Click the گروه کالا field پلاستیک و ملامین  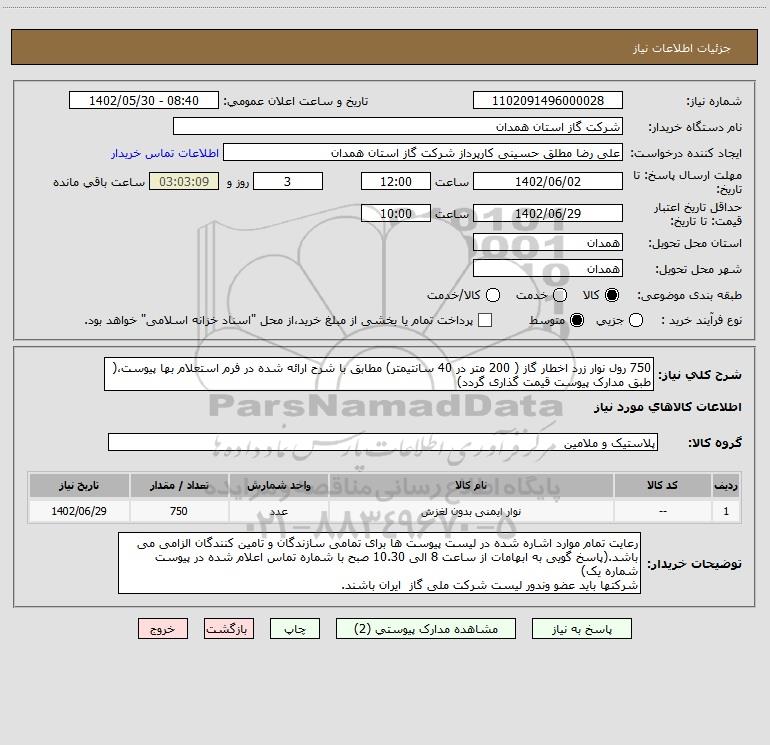tap(383, 442)
